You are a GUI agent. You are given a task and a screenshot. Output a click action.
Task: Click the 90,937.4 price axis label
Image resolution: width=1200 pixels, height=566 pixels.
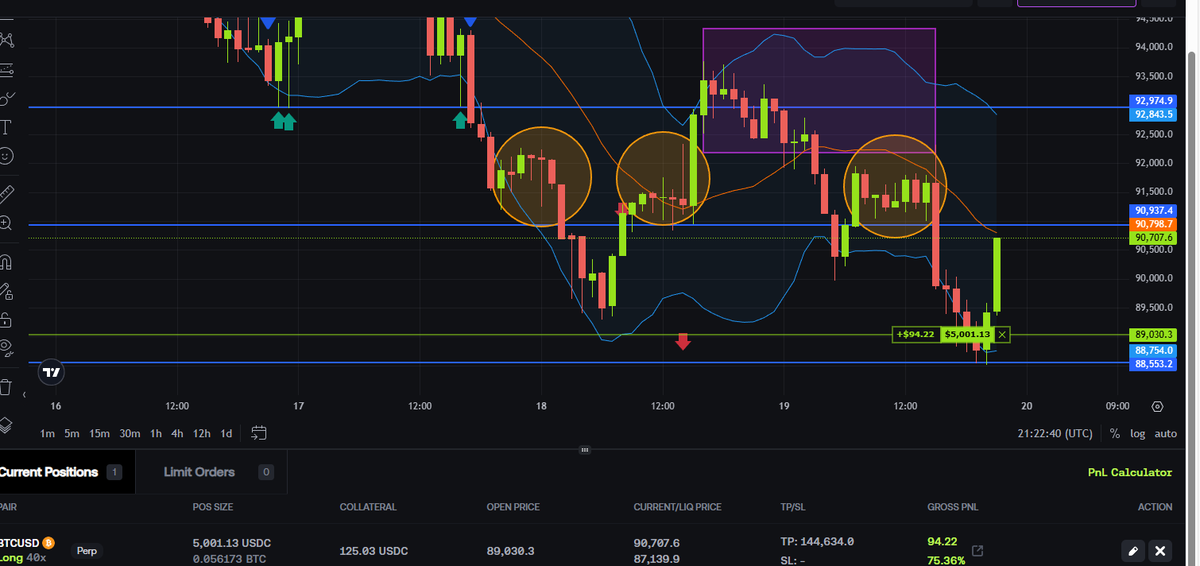click(1154, 210)
